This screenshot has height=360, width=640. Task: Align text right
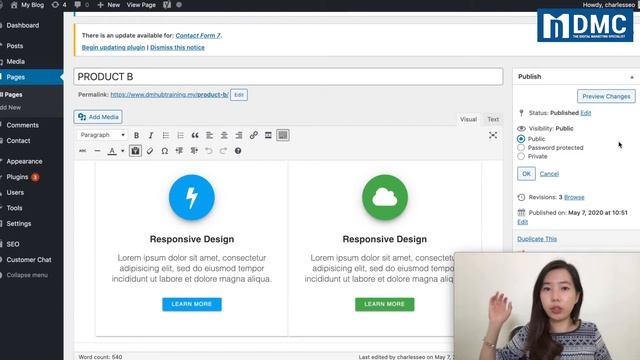point(239,135)
